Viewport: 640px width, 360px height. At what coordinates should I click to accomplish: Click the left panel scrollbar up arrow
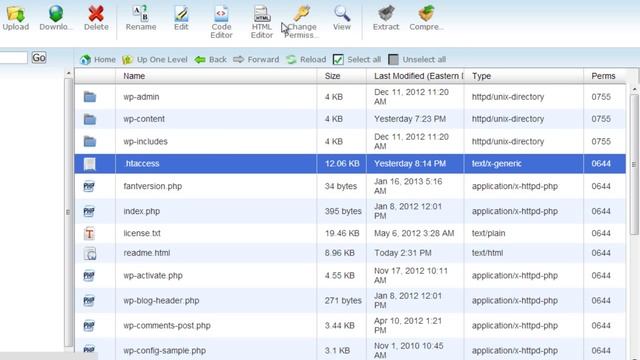pyautogui.click(x=69, y=73)
